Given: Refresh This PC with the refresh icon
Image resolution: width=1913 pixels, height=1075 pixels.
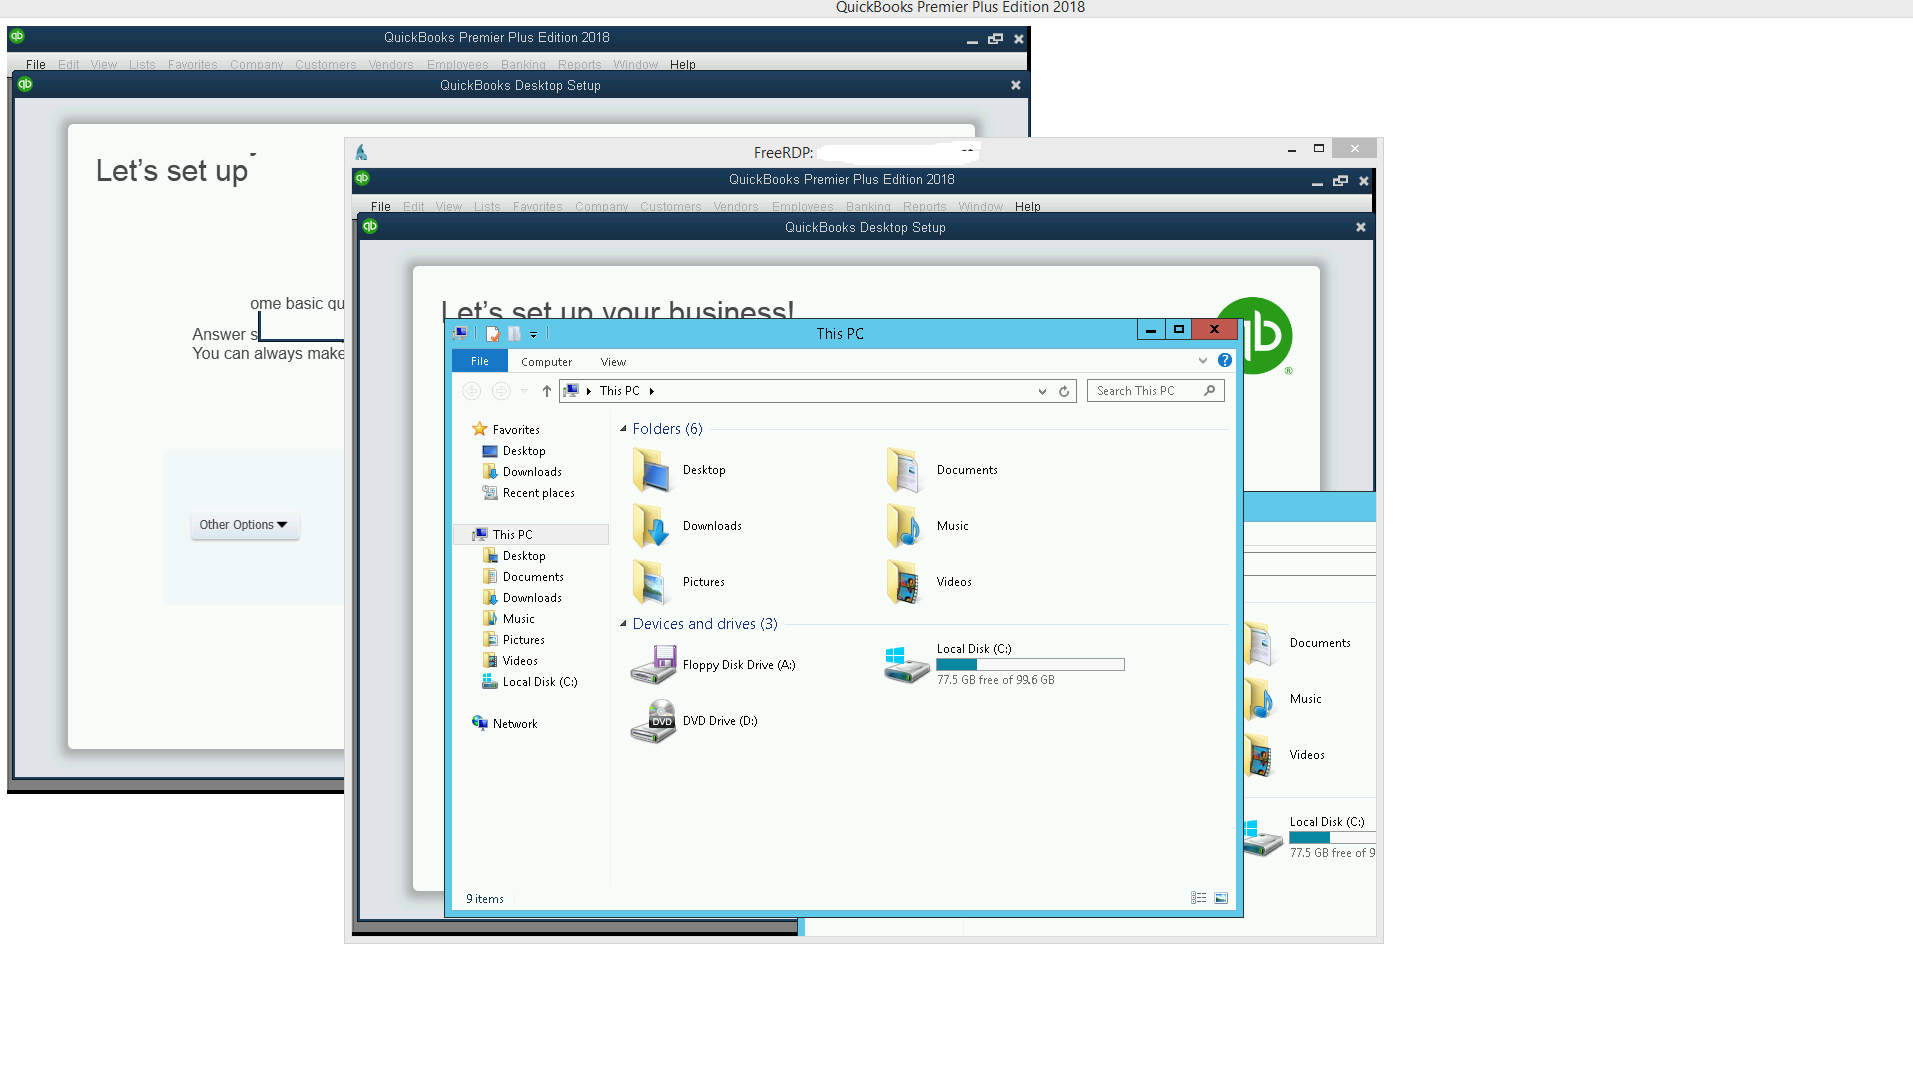Looking at the screenshot, I should pyautogui.click(x=1062, y=391).
